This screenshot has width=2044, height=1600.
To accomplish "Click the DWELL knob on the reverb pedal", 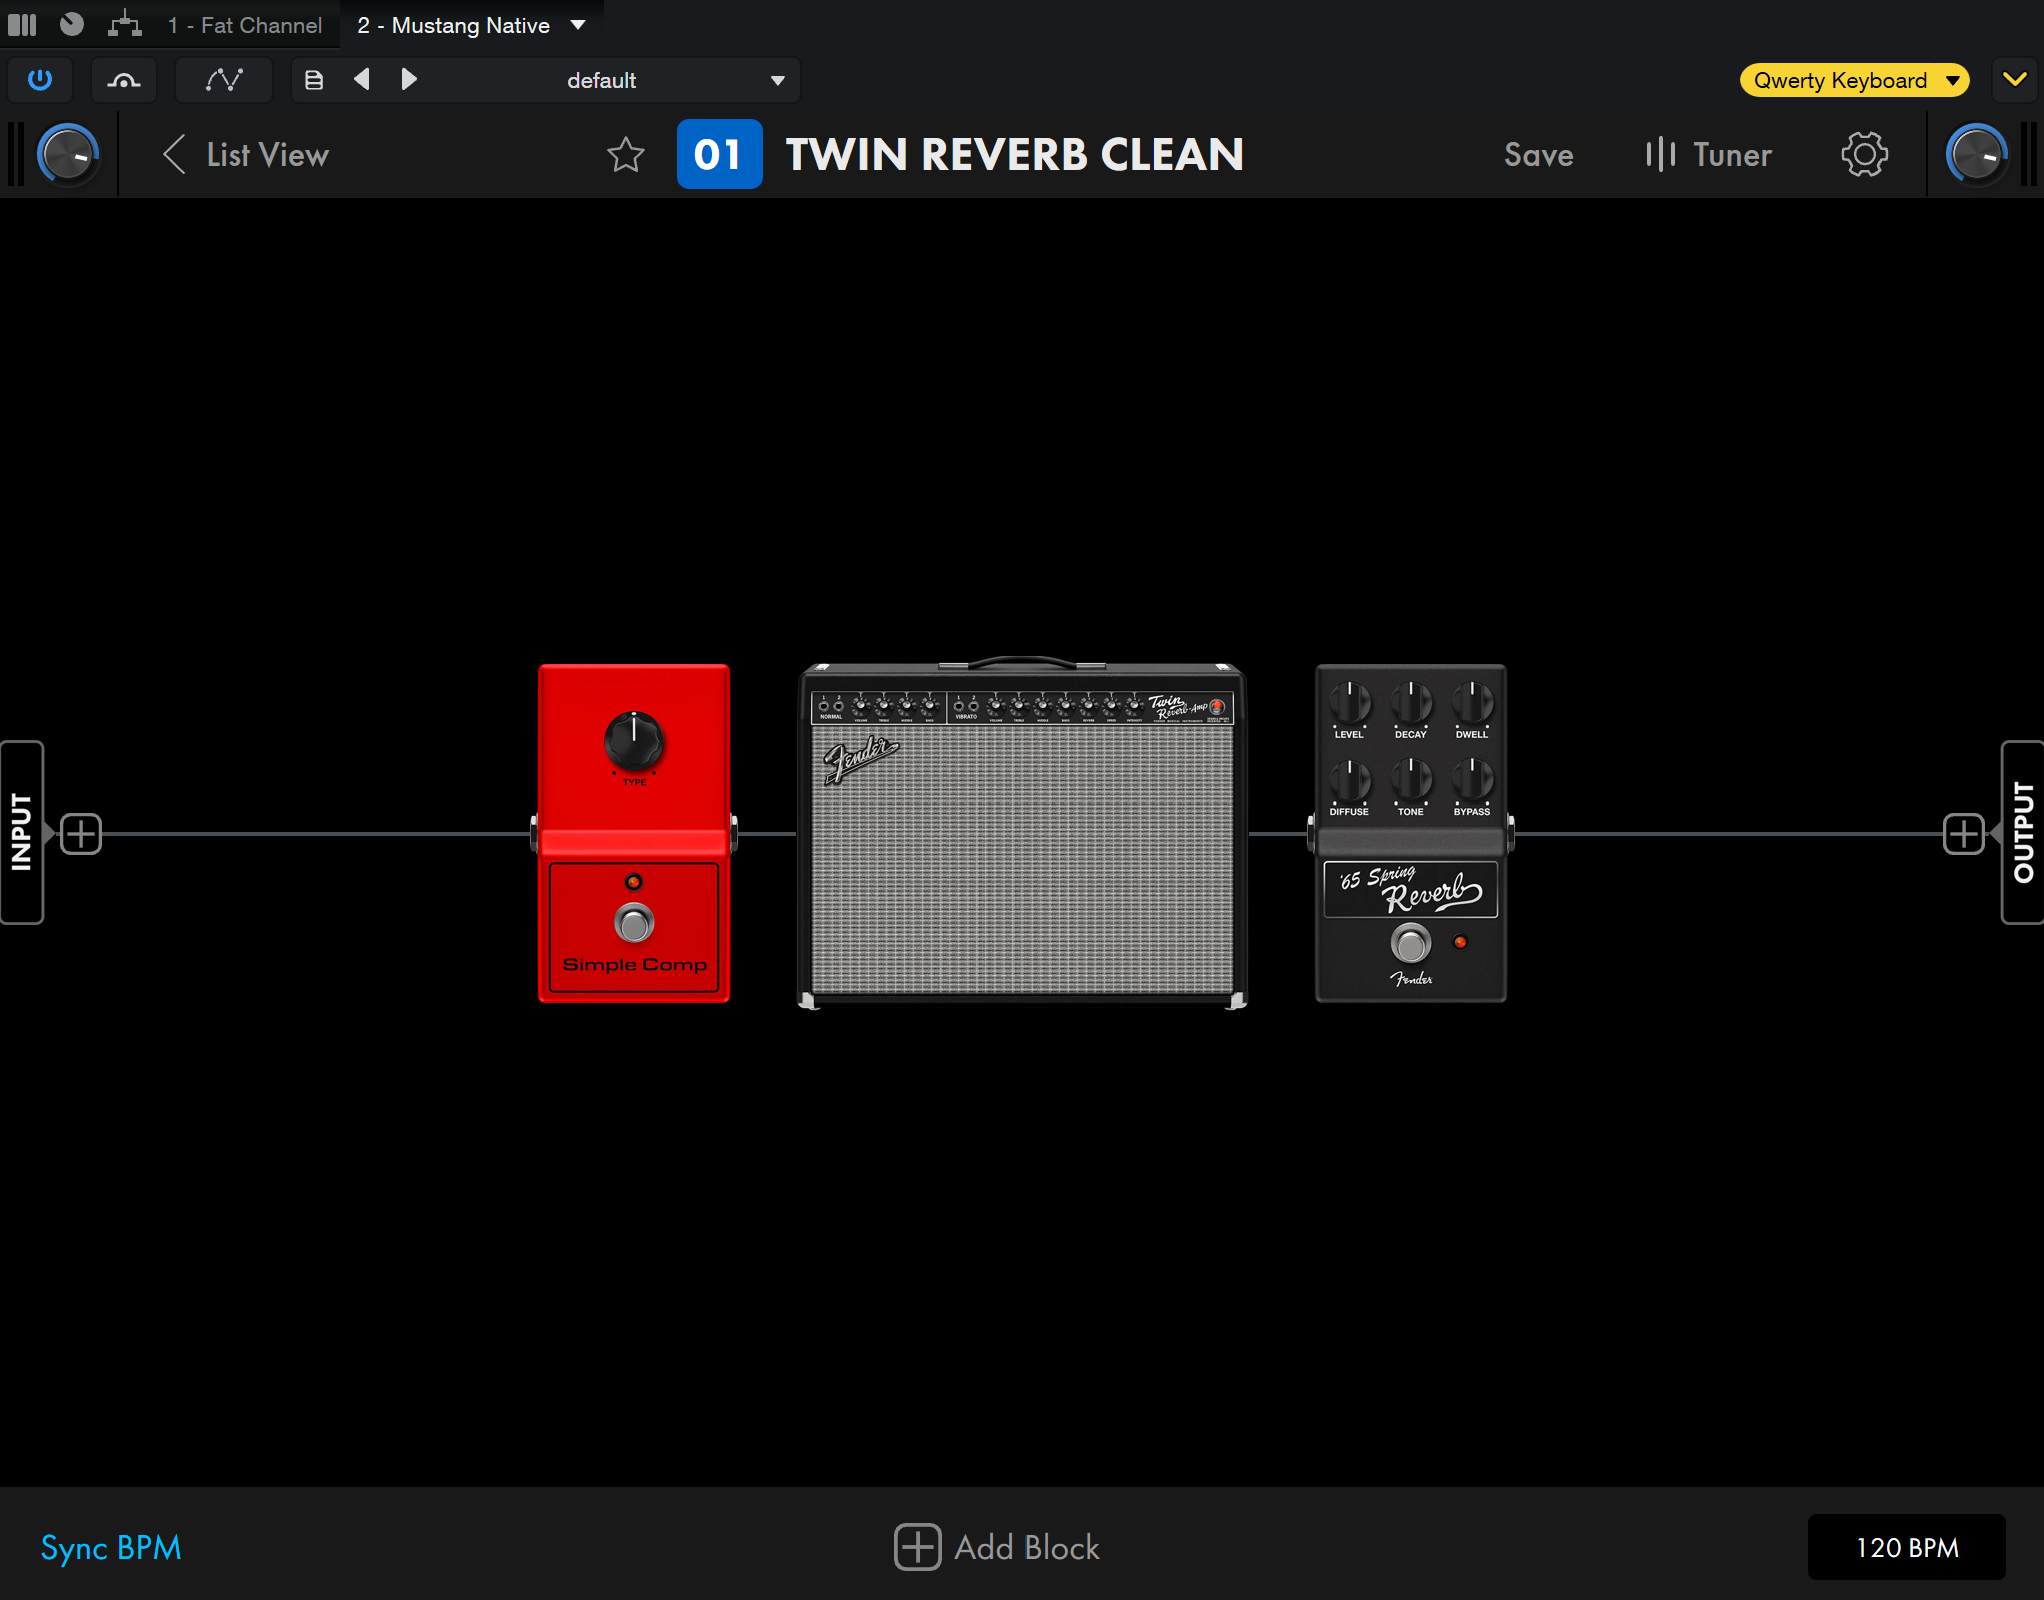I will [1472, 703].
